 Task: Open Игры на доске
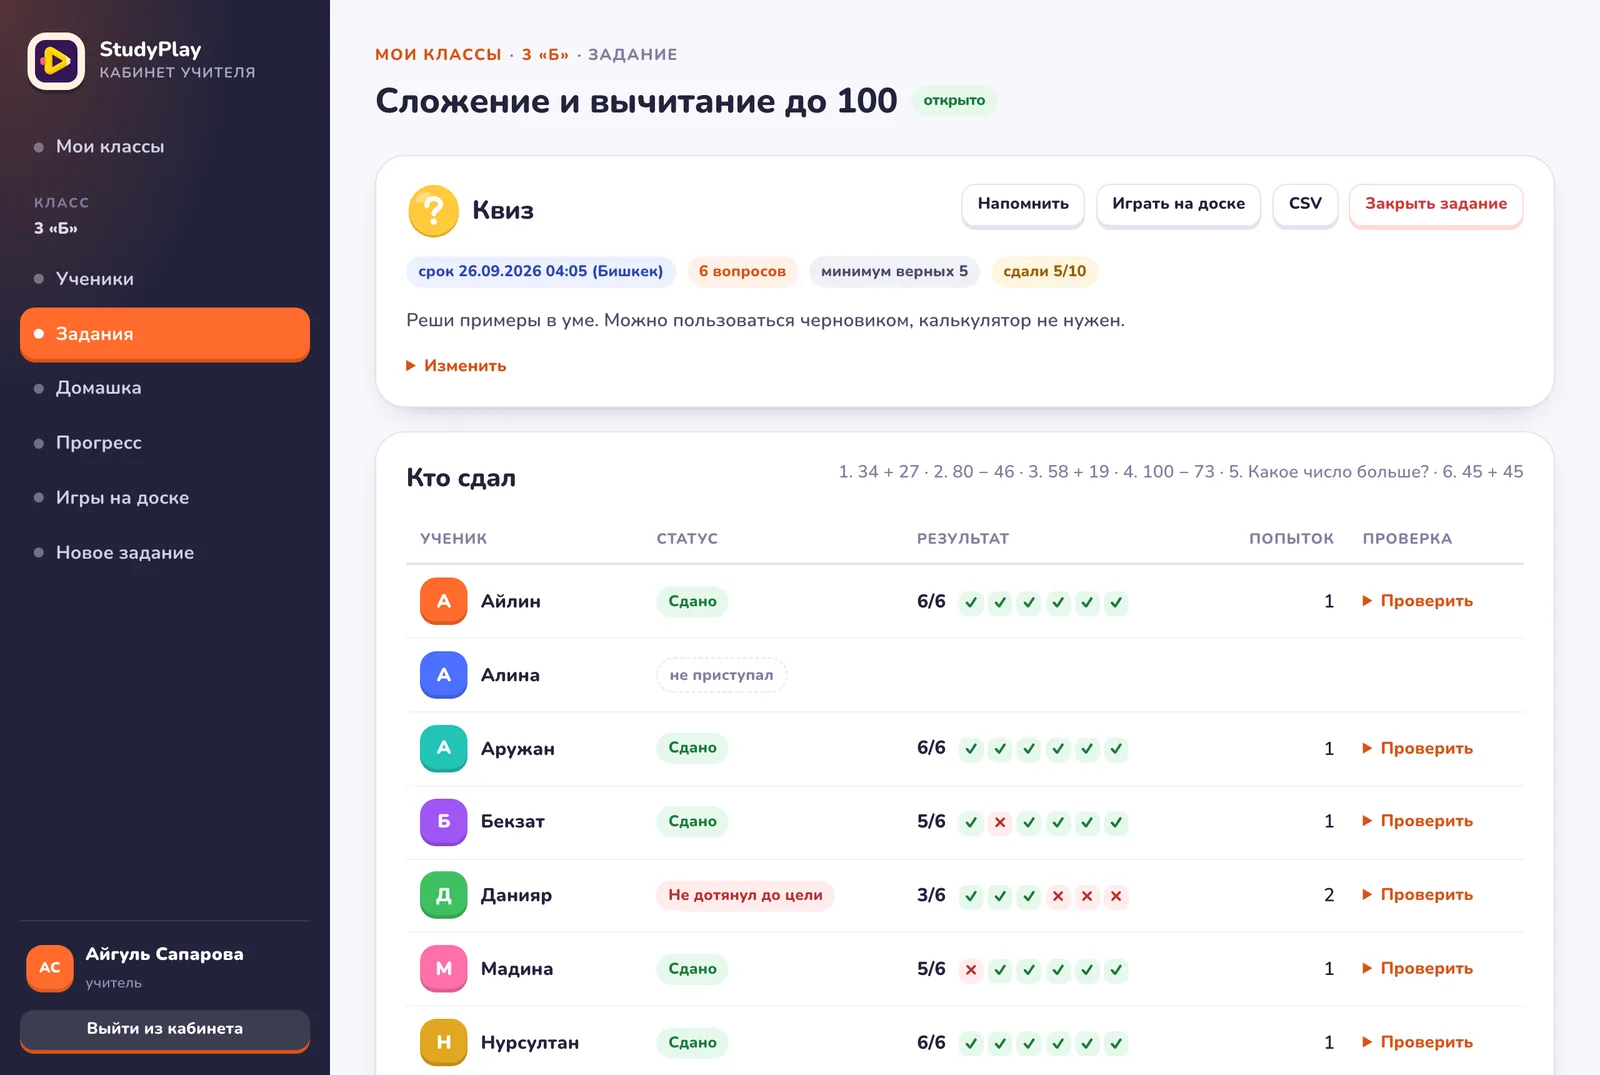click(165, 498)
